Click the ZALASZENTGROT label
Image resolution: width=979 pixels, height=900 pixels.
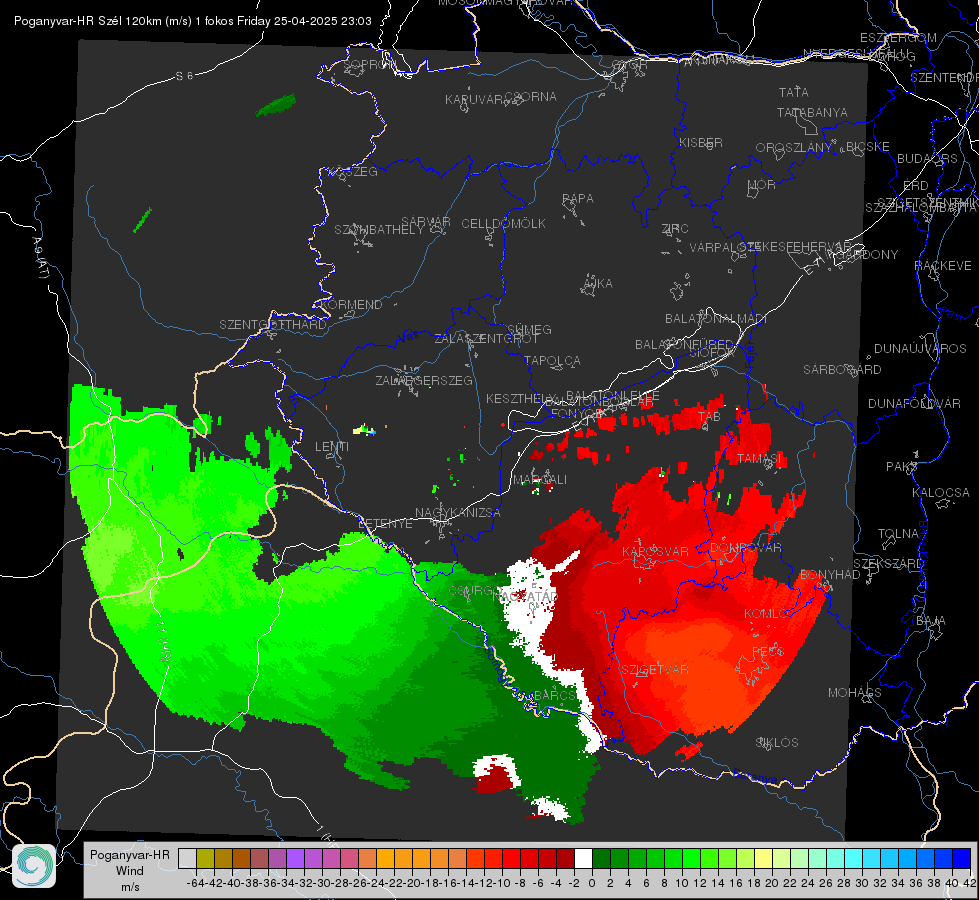(486, 339)
